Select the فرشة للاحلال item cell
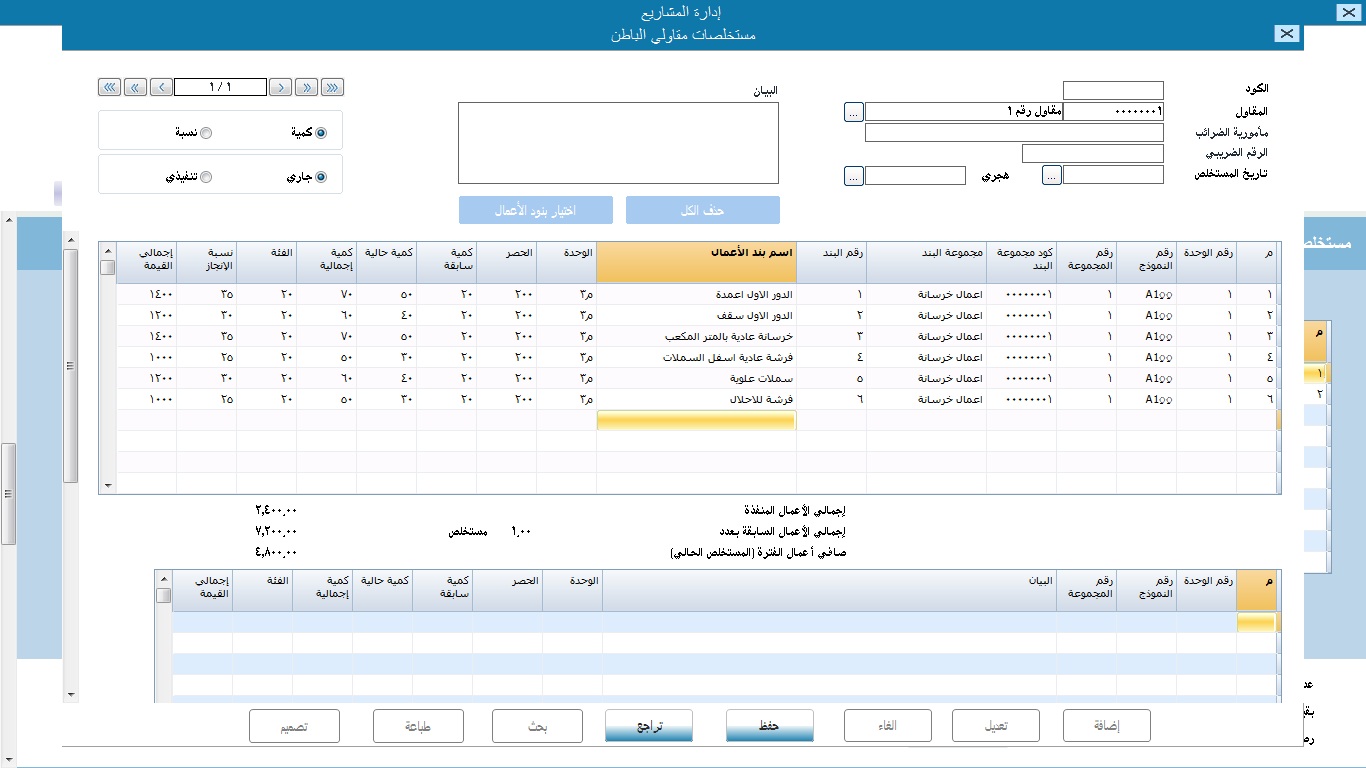The image size is (1366, 768). point(696,399)
